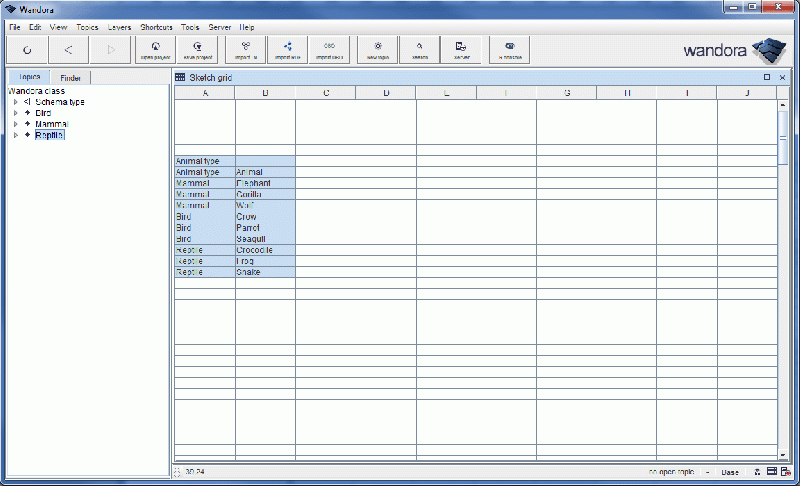Screen dimensions: 800x486
Task: Click column C header in grid
Action: (326, 93)
